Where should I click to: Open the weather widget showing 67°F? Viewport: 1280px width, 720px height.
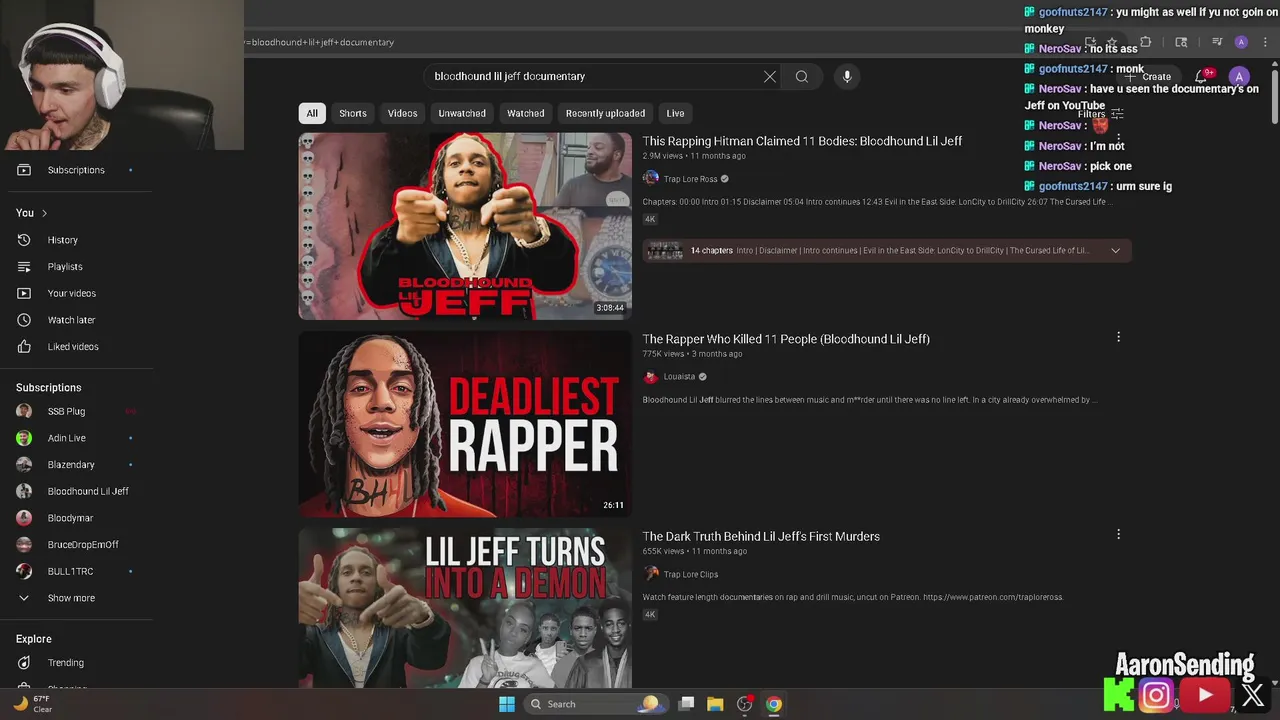click(x=32, y=704)
